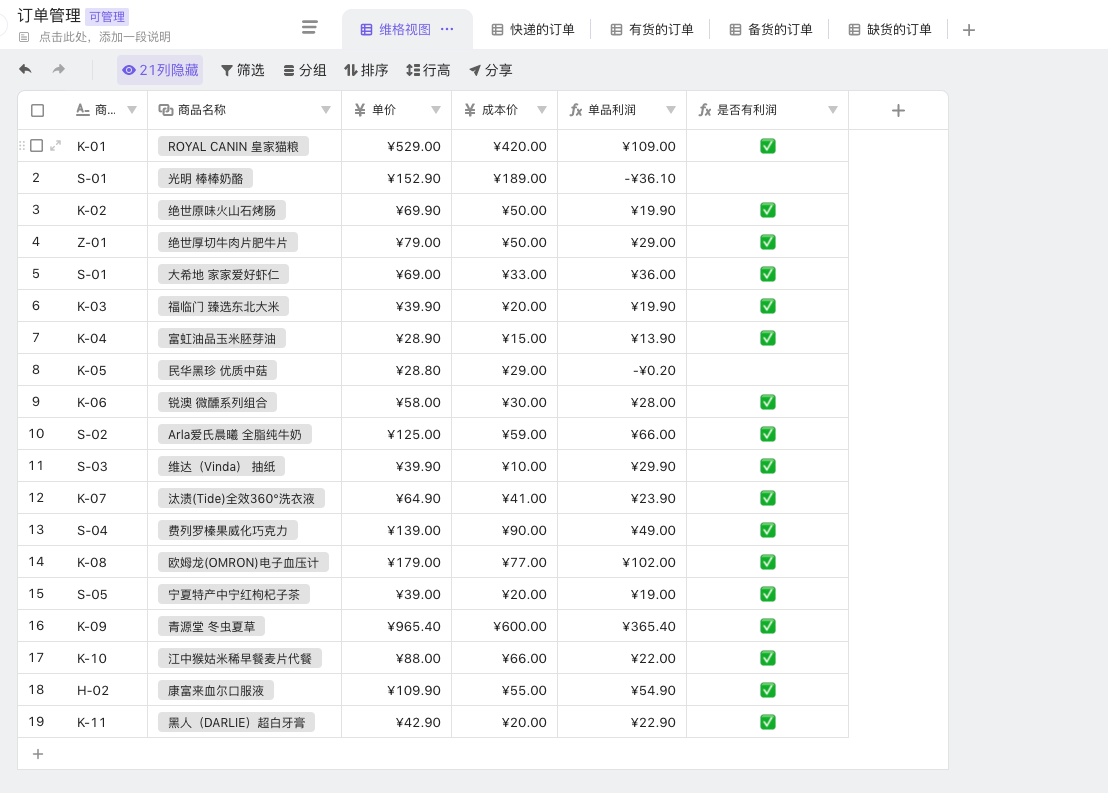Image resolution: width=1108 pixels, height=793 pixels.
Task: Add a new view tab with plus
Action: (968, 30)
